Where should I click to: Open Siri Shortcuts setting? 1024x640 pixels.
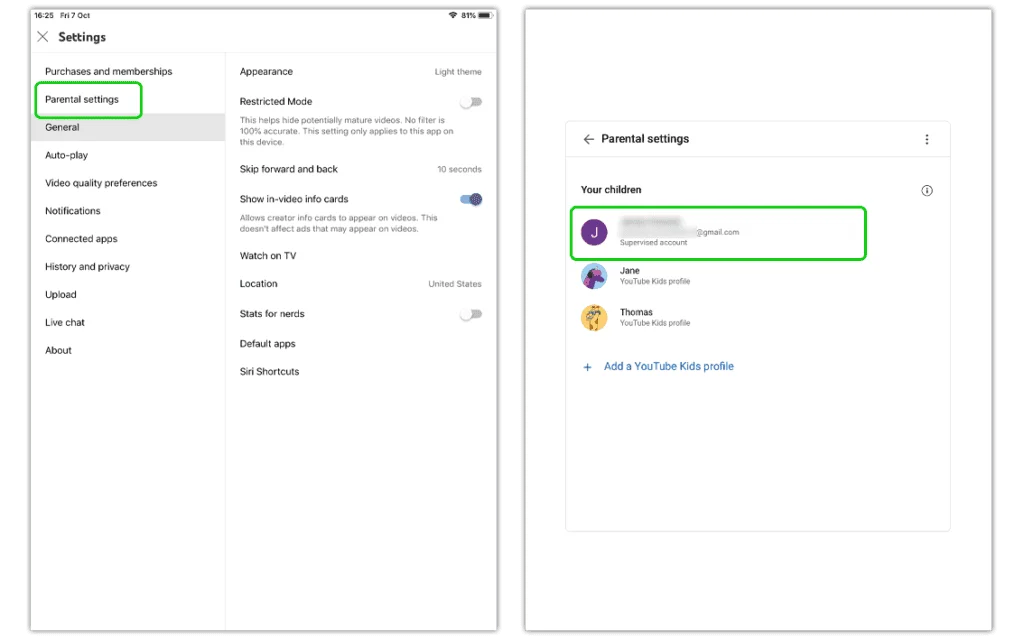[x=269, y=372]
